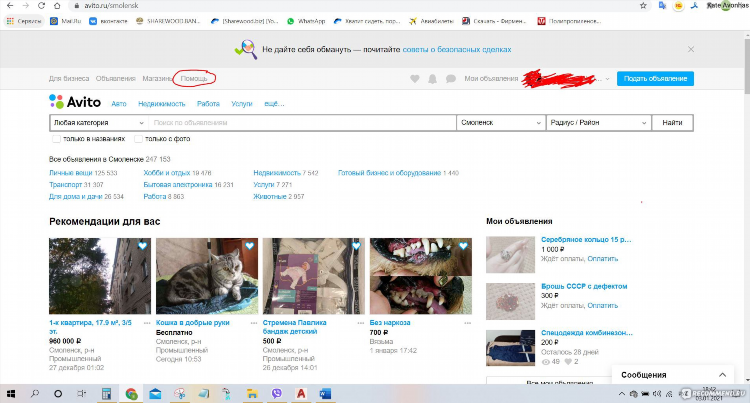750x403 pixels.
Task: Open the Животные category link
Action: click(270, 196)
